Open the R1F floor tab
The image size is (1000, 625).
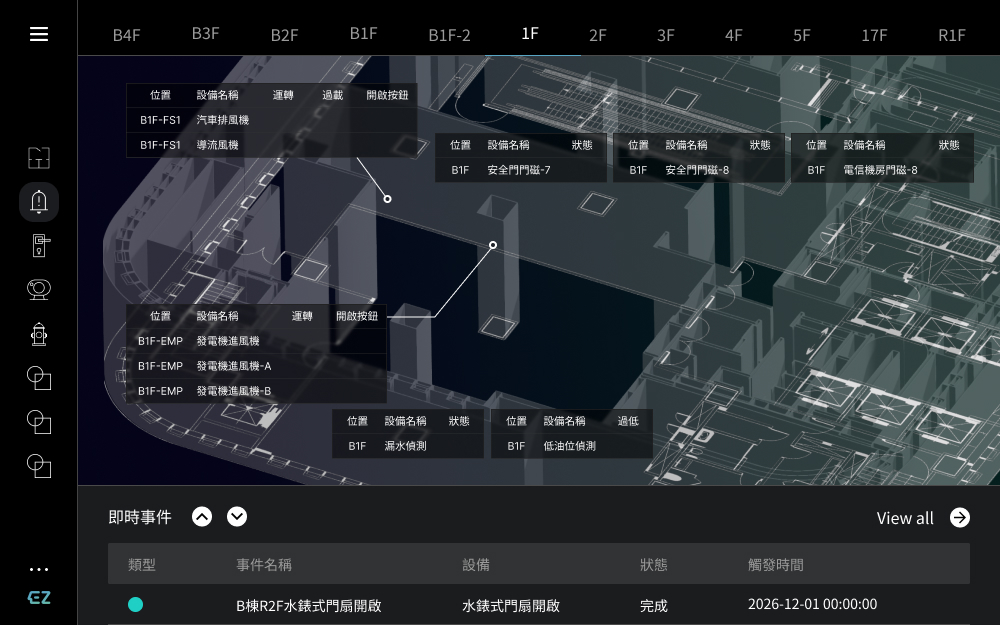click(951, 35)
